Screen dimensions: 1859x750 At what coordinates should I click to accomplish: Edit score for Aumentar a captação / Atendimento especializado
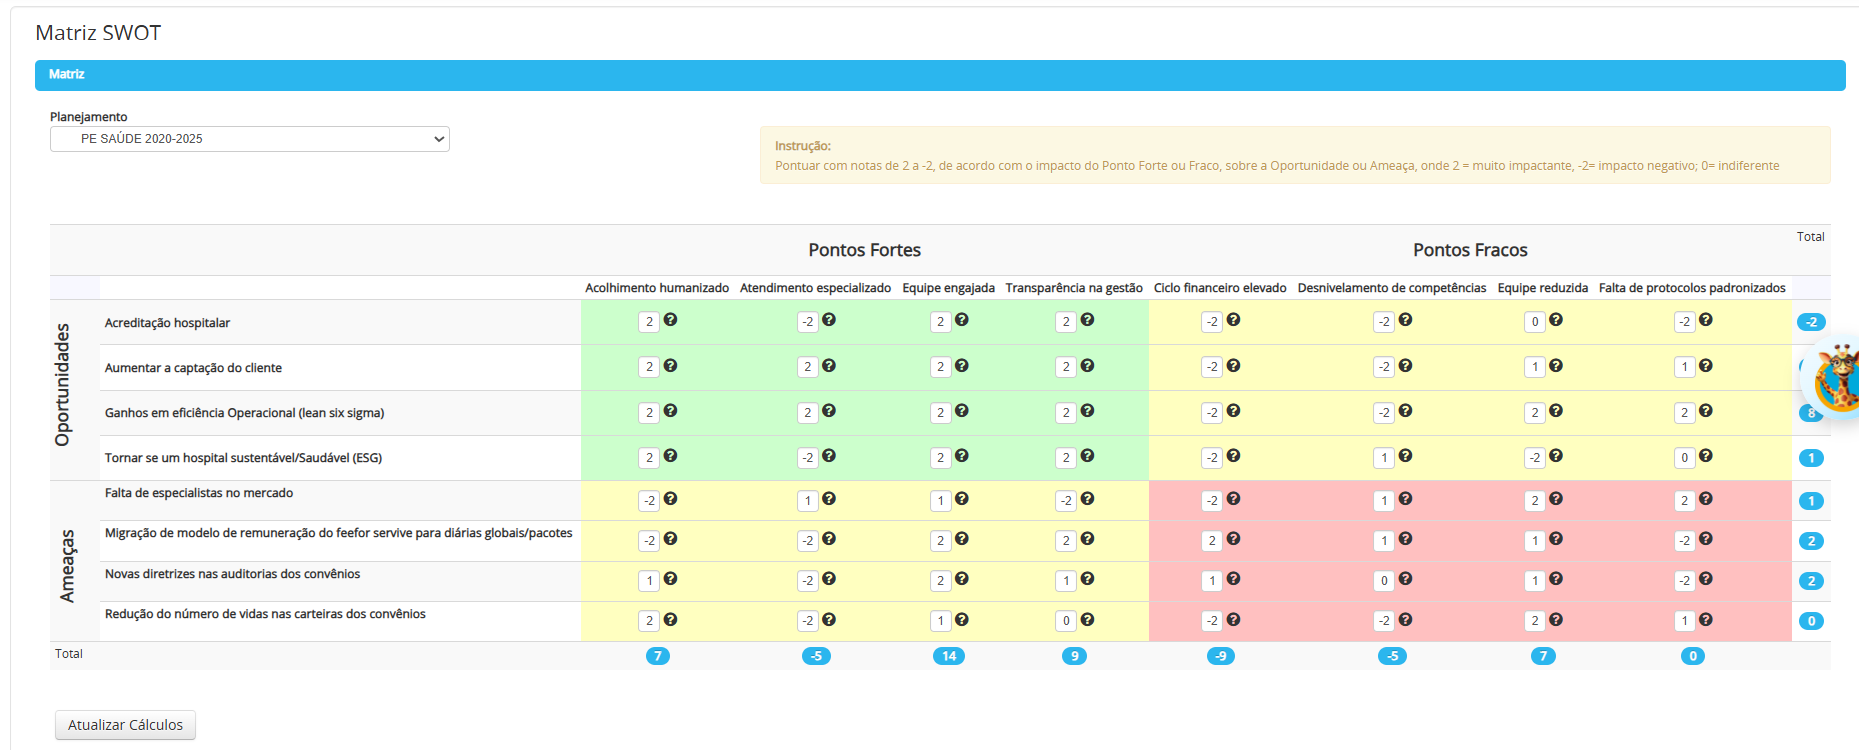(x=808, y=367)
